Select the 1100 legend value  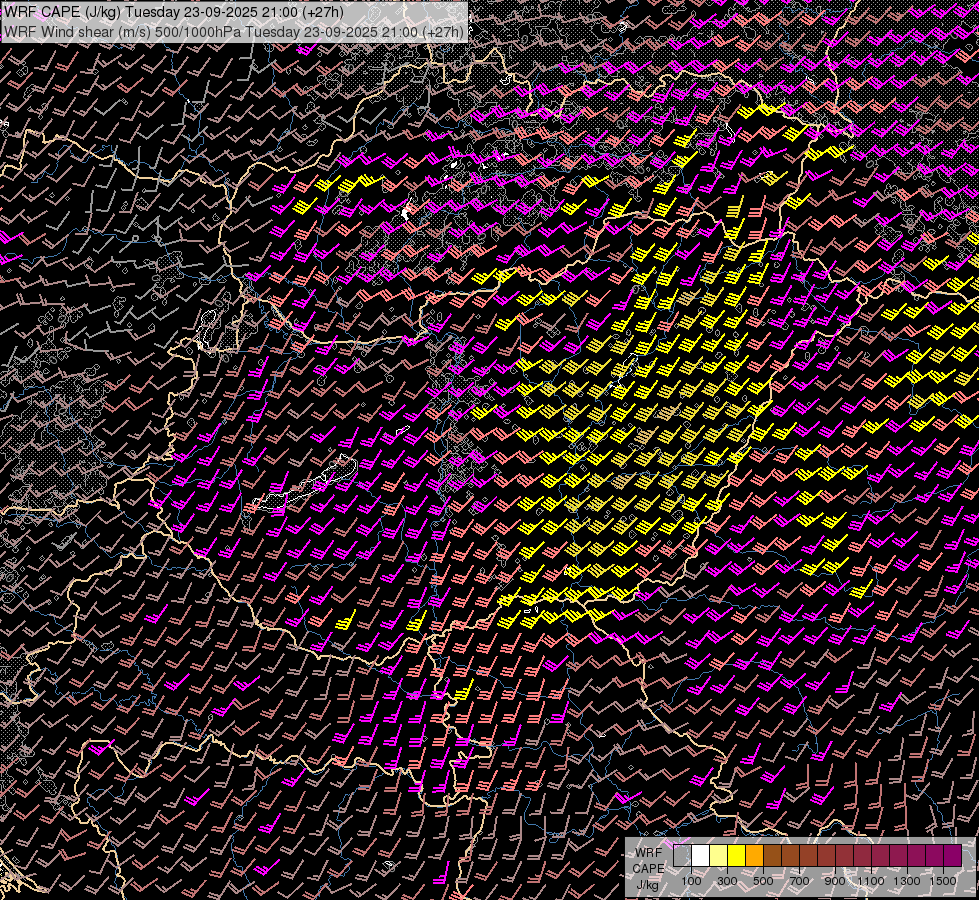pos(871,881)
